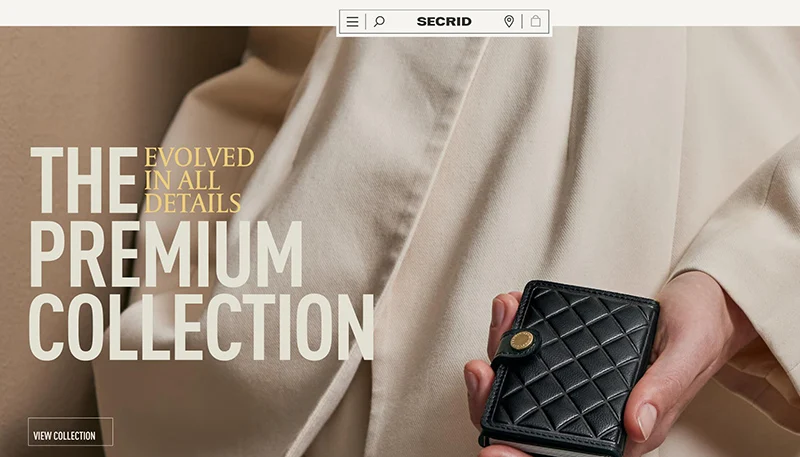Viewport: 800px width, 457px height.
Task: Click the gold EVOLVED tagline word
Action: (199, 157)
